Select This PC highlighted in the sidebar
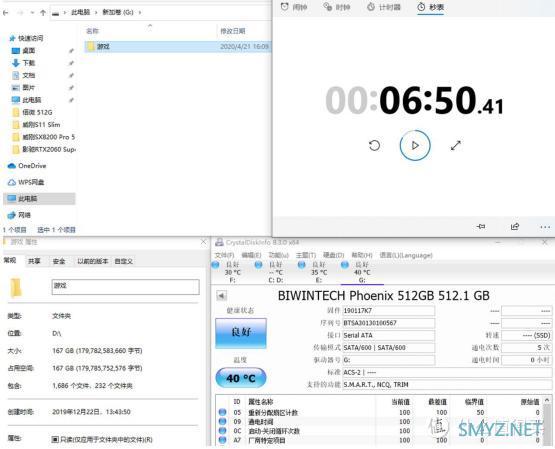 39,198
